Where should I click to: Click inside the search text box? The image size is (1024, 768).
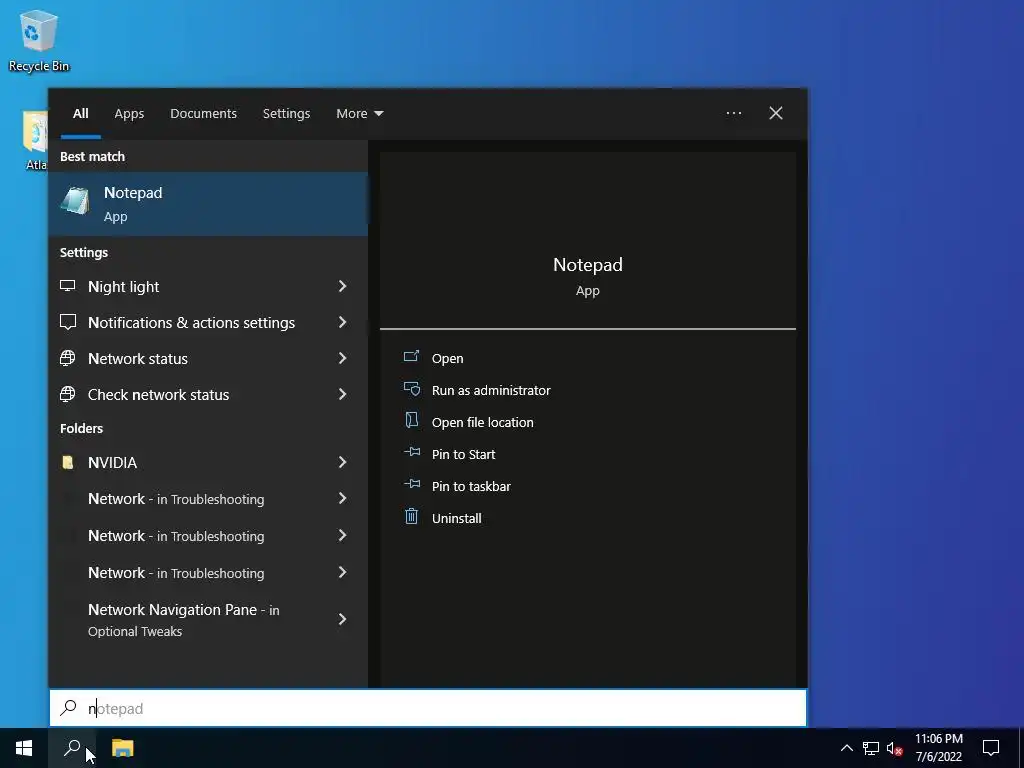pyautogui.click(x=428, y=708)
